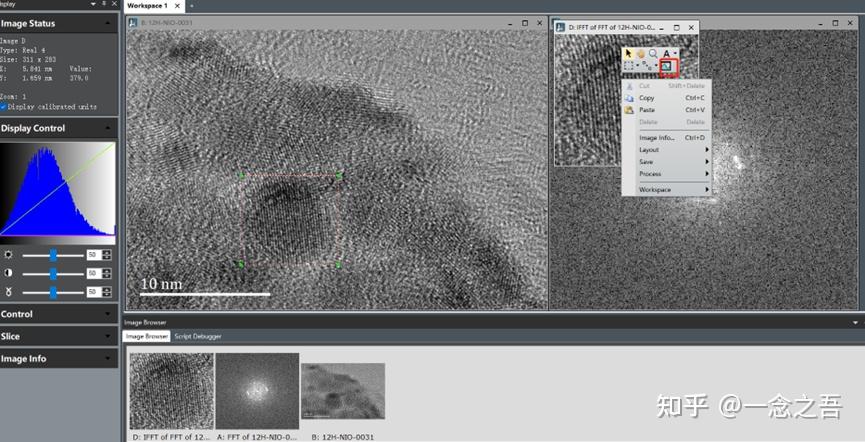This screenshot has height=442, width=865.
Task: Expand the Control section
Action: point(108,314)
